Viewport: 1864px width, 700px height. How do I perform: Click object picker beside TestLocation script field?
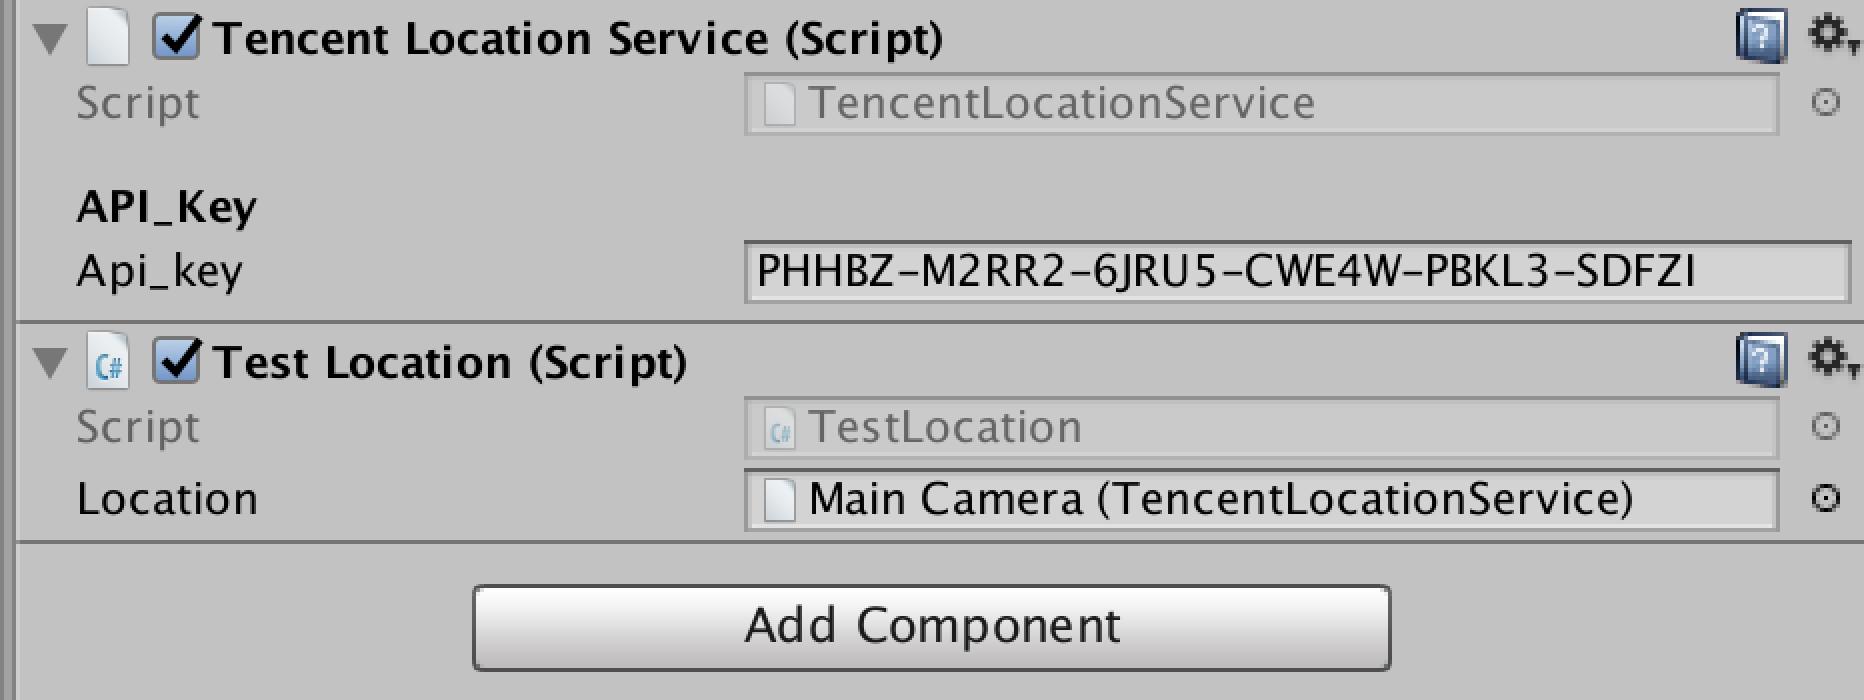(1826, 426)
